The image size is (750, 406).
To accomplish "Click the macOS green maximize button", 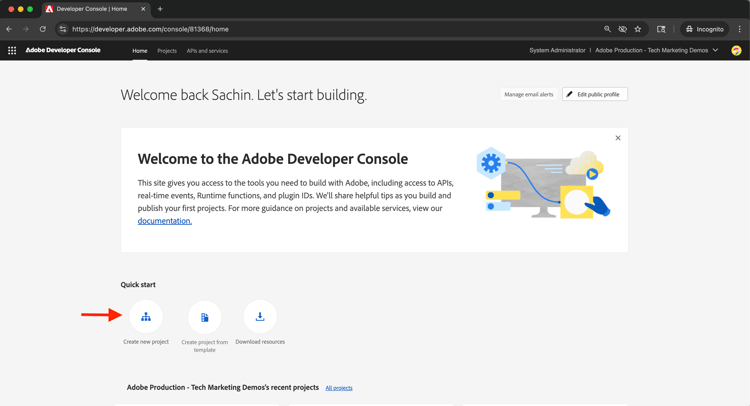I will point(30,9).
